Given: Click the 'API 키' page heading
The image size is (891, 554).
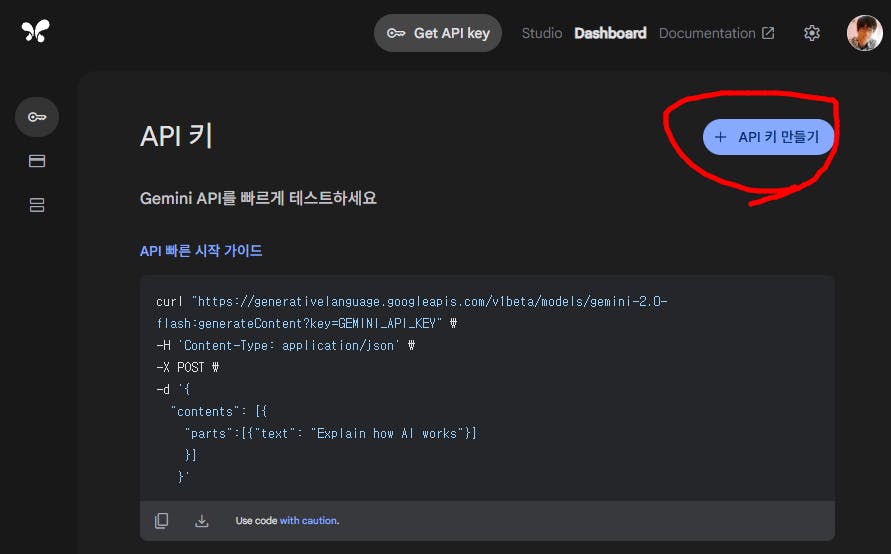Looking at the screenshot, I should (x=177, y=136).
